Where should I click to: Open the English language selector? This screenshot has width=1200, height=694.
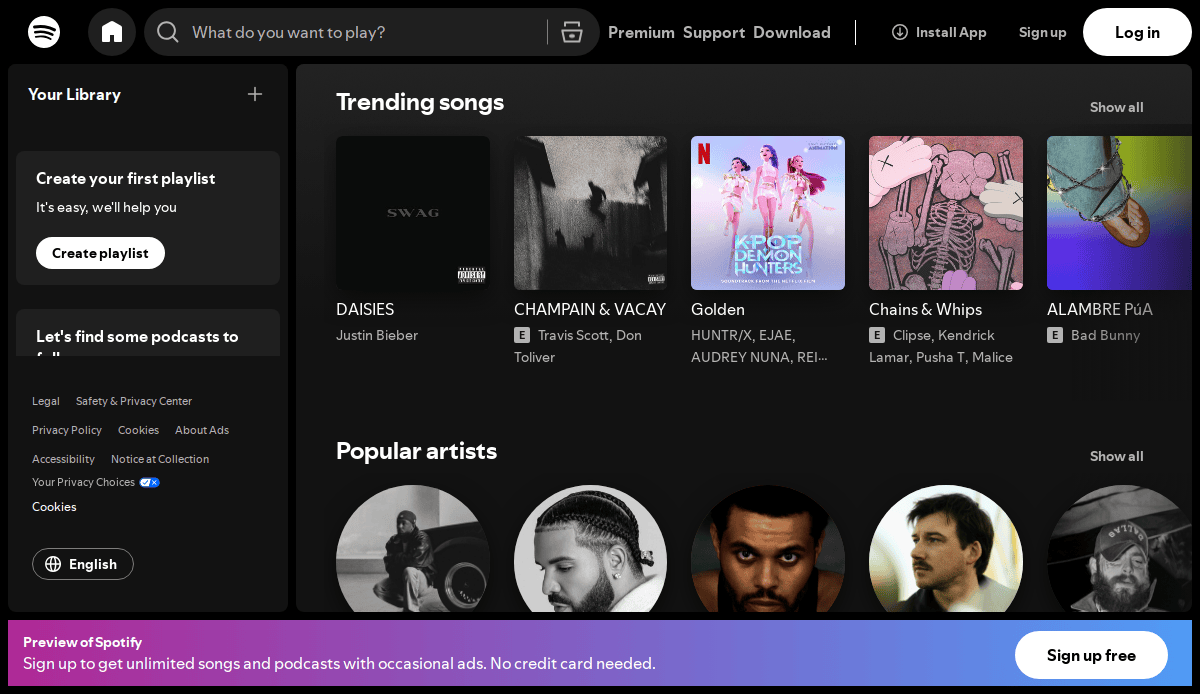point(83,564)
